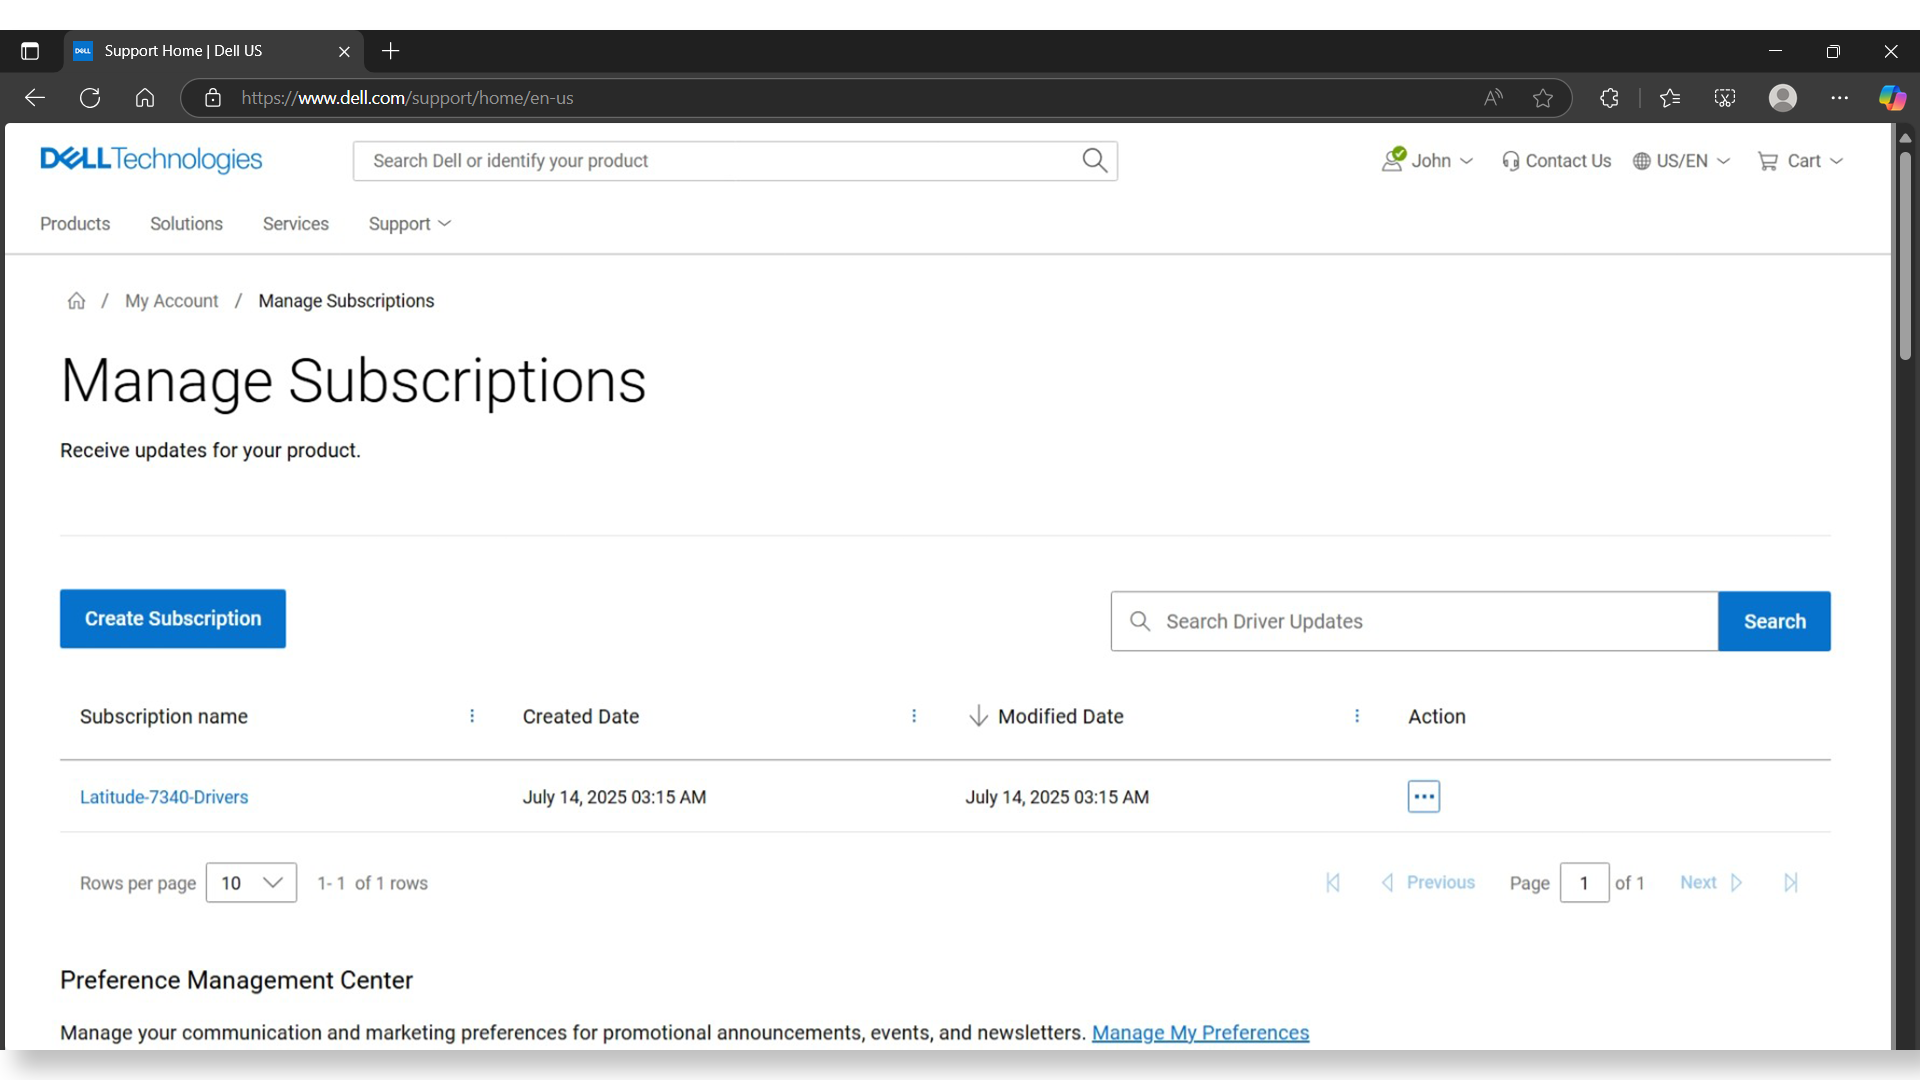1920x1080 pixels.
Task: Click the breadcrumb home icon
Action: tap(76, 300)
